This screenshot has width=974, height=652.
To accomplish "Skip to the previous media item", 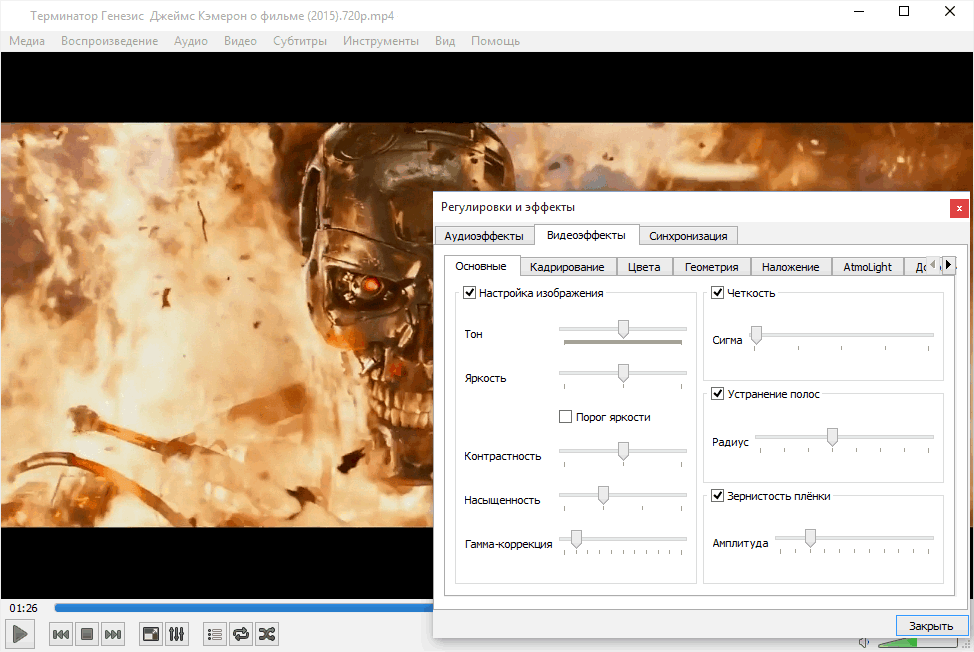I will pyautogui.click(x=60, y=633).
